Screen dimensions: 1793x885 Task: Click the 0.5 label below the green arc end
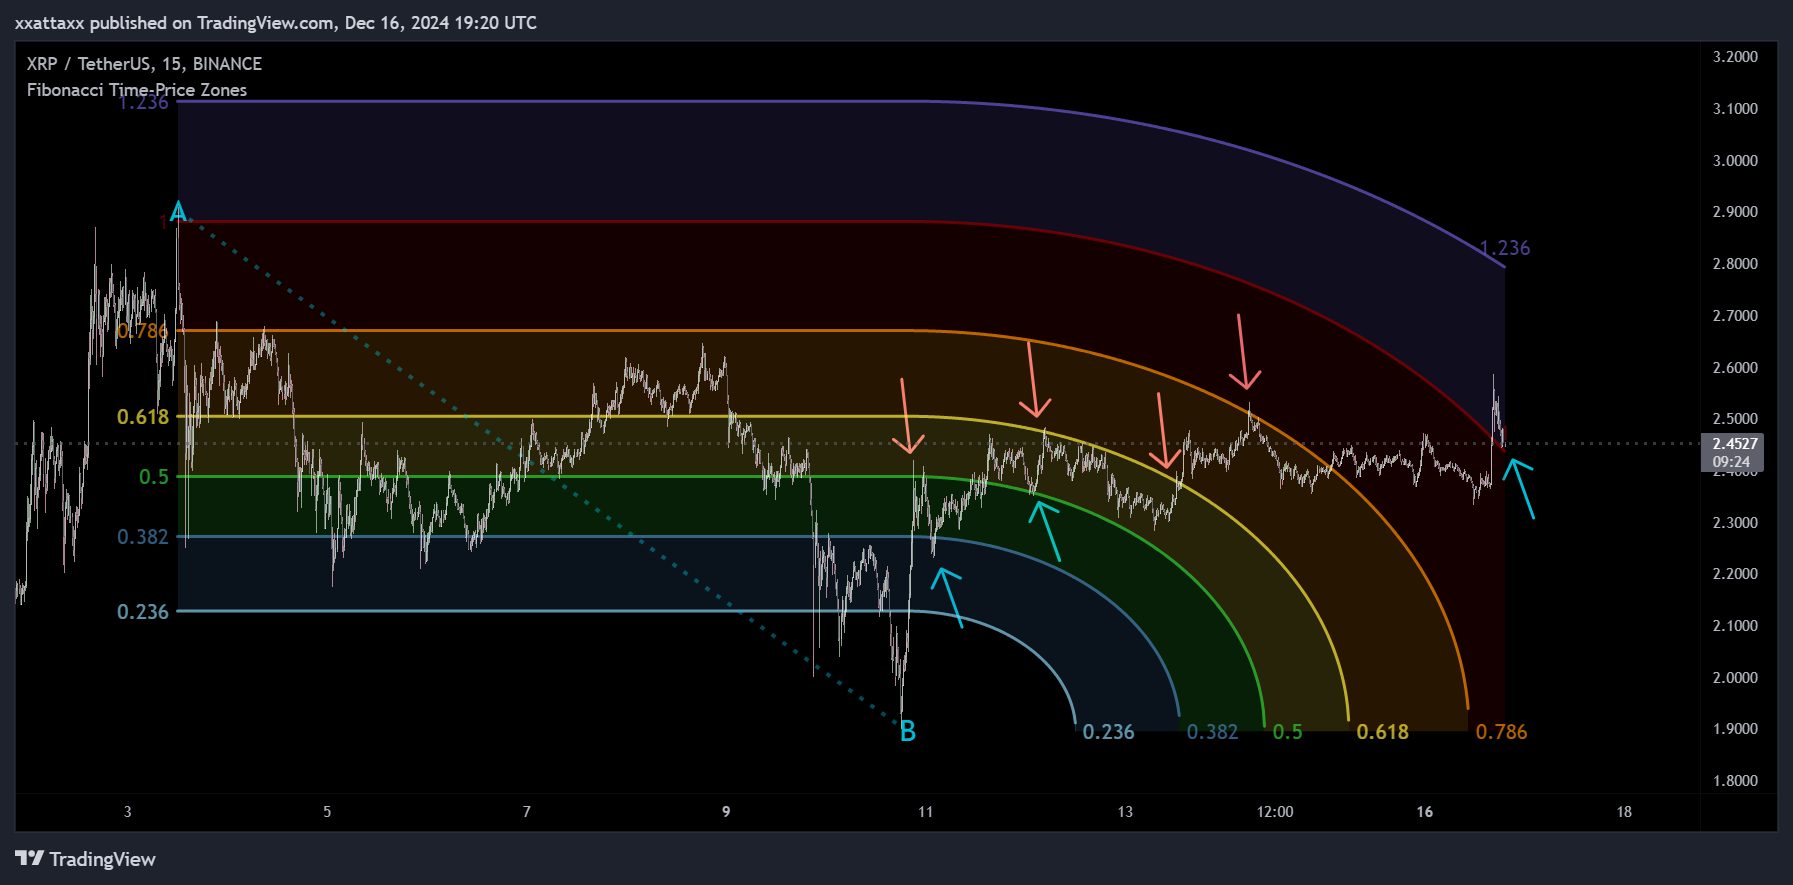tap(1288, 732)
